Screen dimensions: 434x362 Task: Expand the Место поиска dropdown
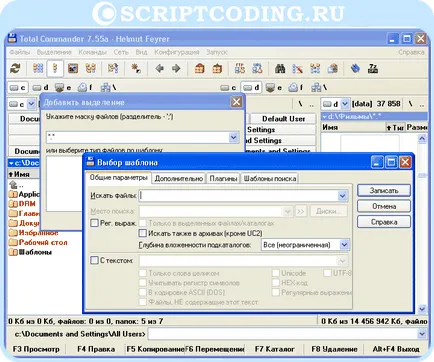(287, 211)
